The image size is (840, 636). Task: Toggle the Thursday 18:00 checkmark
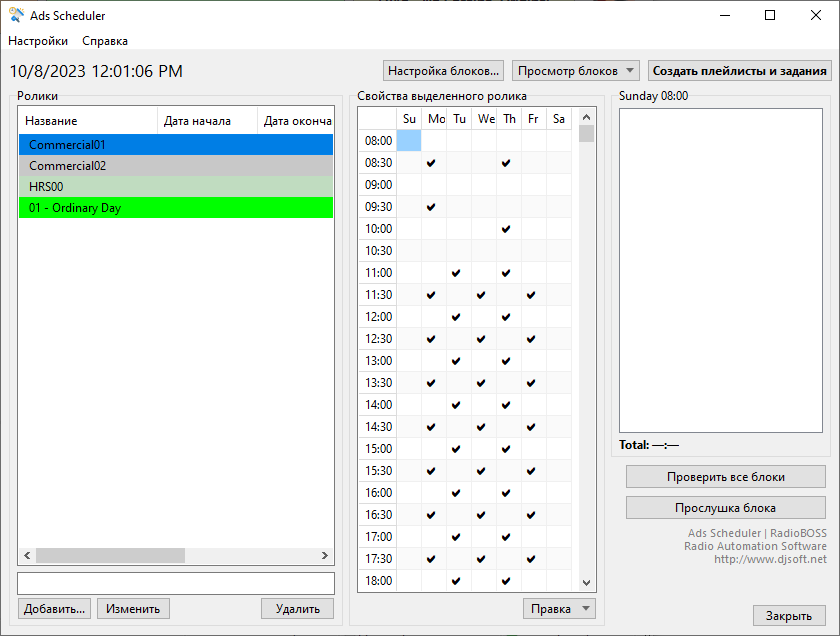coord(509,580)
